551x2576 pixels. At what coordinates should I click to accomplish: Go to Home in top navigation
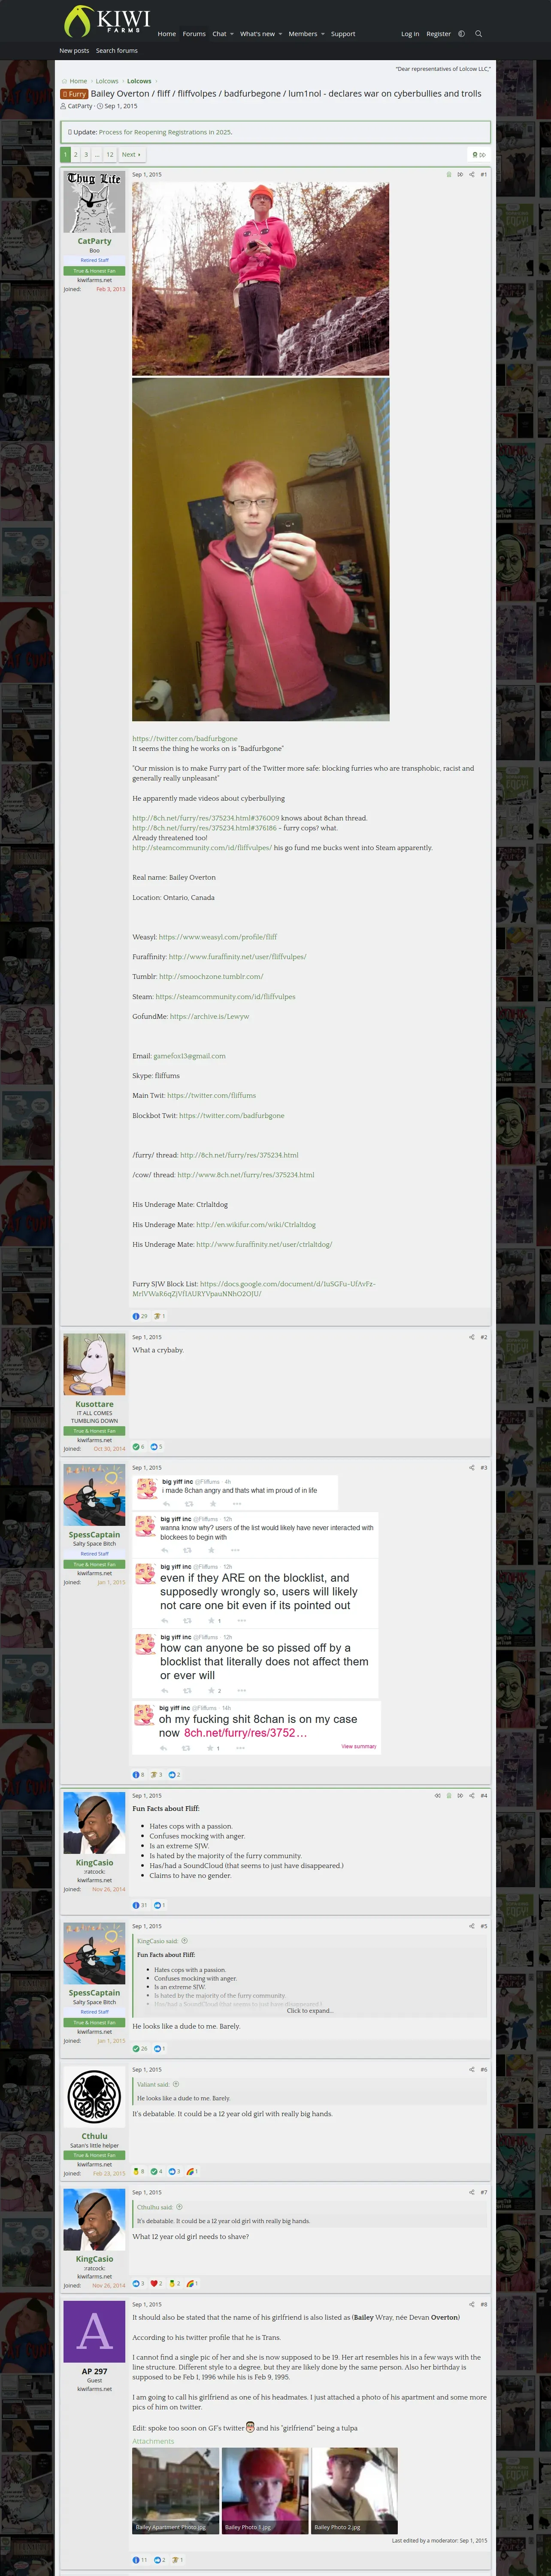click(167, 34)
